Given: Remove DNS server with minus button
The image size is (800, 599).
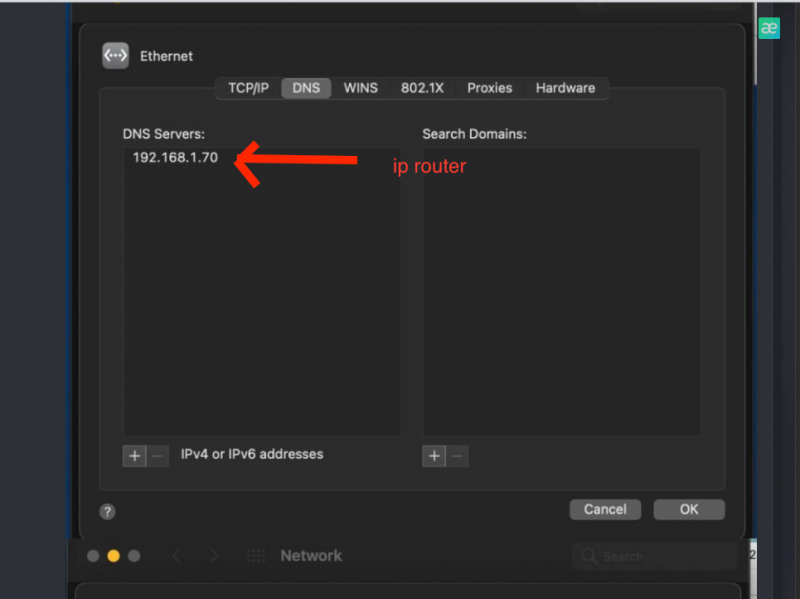Looking at the screenshot, I should tap(158, 456).
